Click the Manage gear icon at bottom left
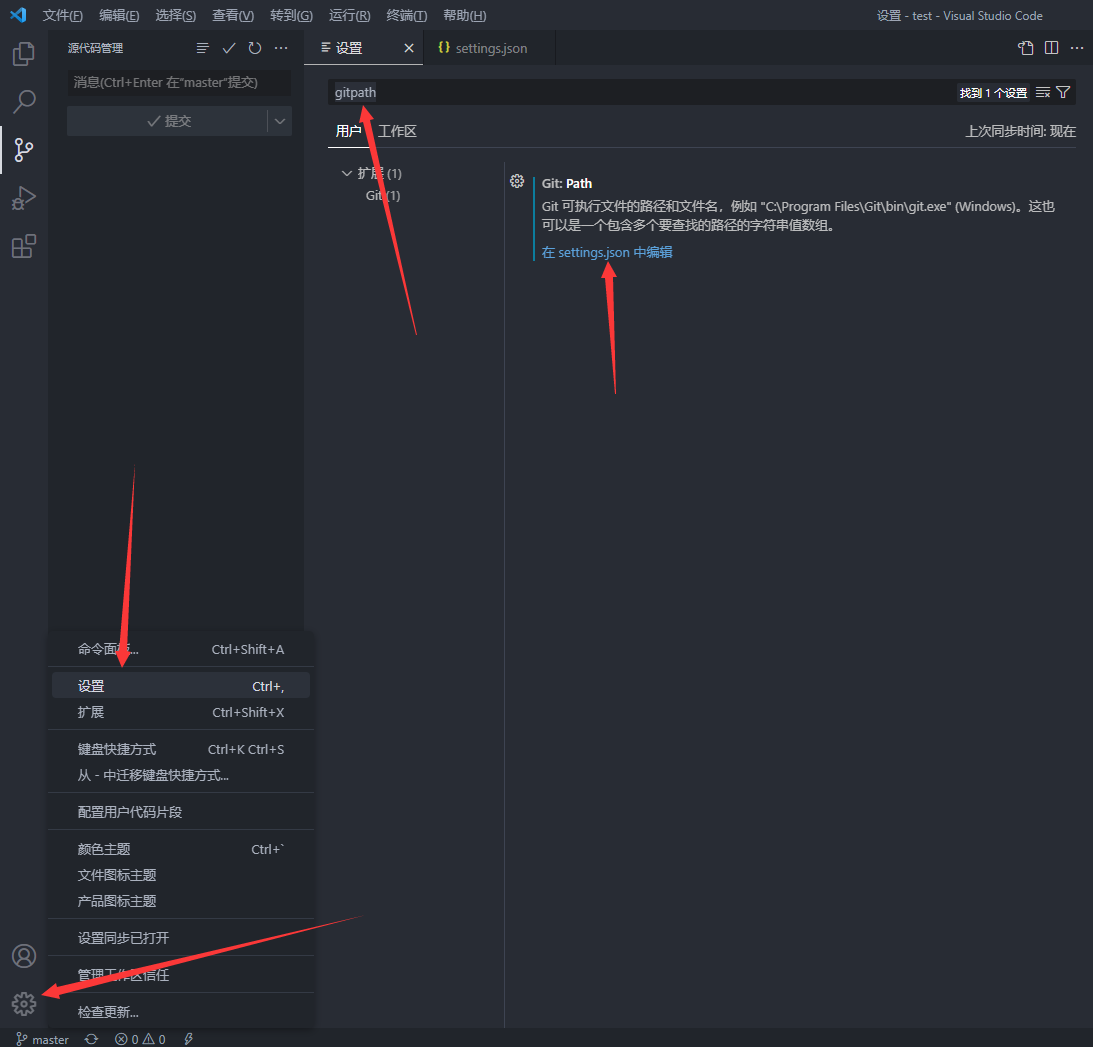 (x=24, y=1004)
